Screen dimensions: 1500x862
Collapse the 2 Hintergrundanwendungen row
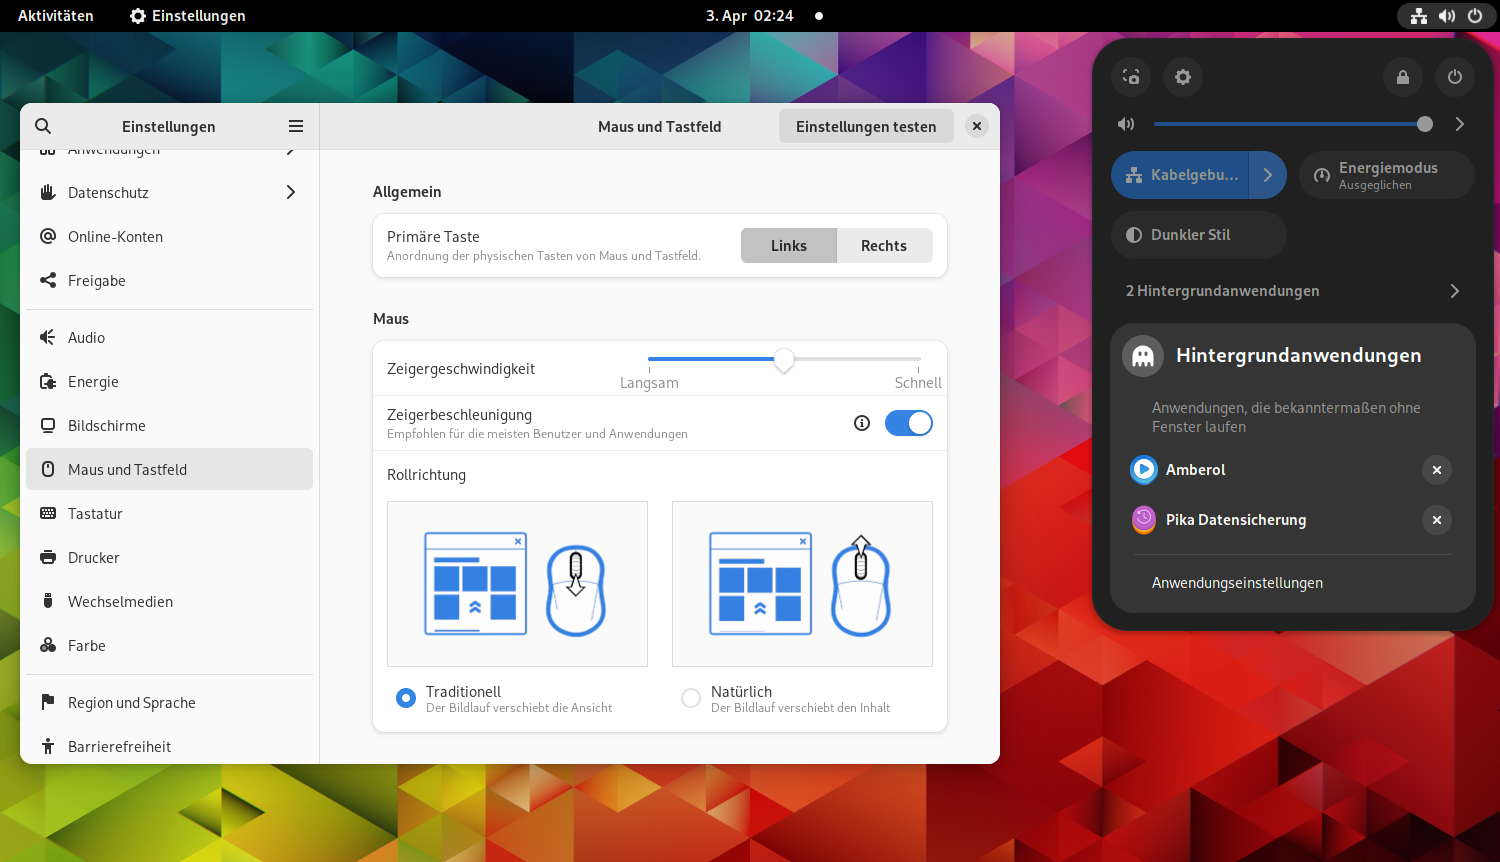click(x=1292, y=291)
